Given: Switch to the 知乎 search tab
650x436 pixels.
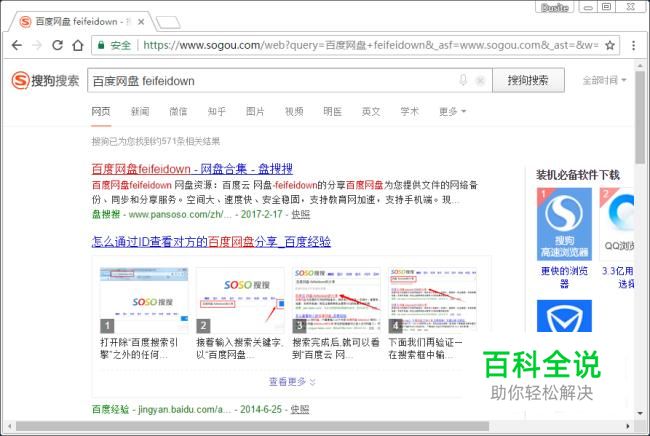Looking at the screenshot, I should click(217, 111).
